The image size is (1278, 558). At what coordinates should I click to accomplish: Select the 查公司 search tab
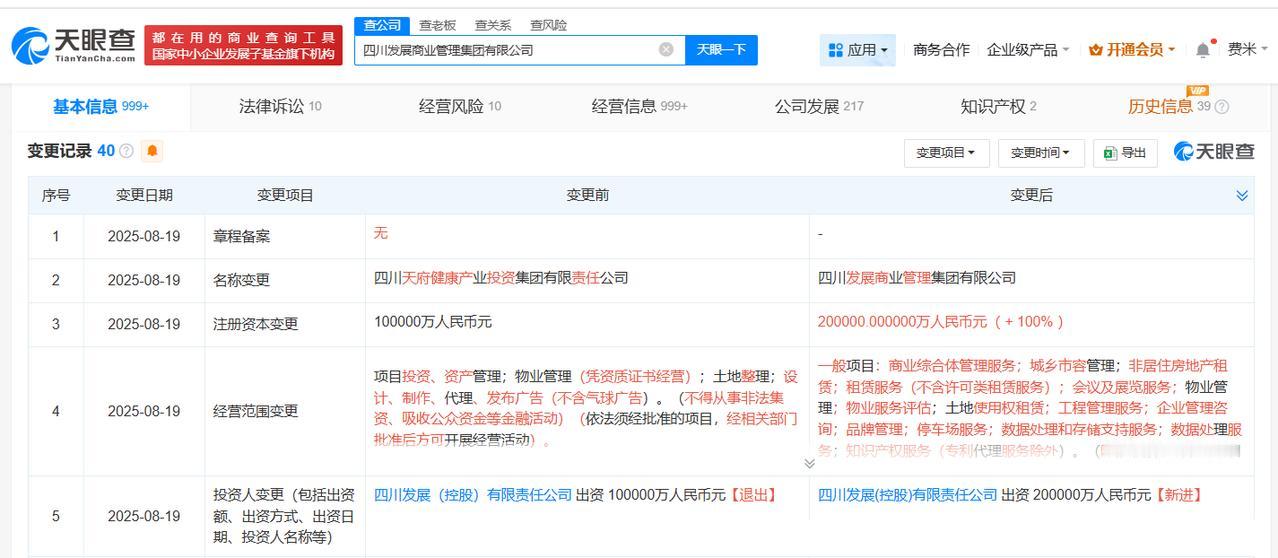pos(382,25)
